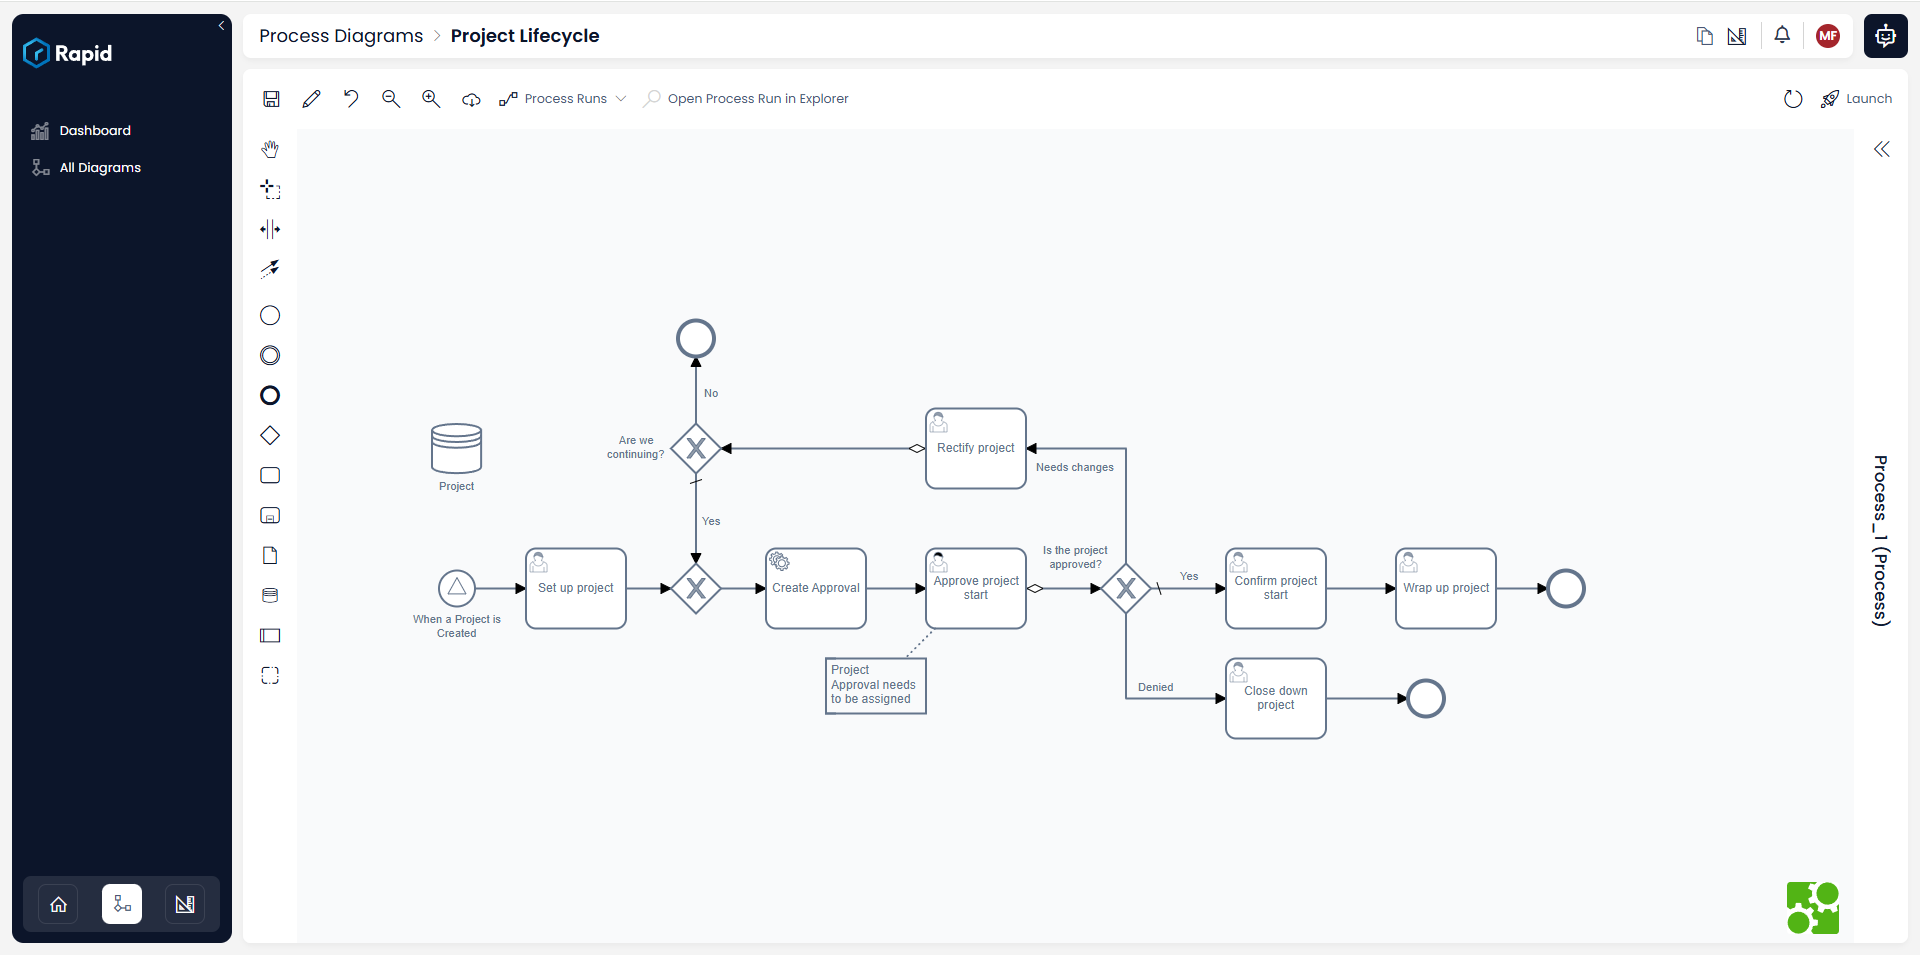Create an intermediate event from palette

click(x=270, y=356)
